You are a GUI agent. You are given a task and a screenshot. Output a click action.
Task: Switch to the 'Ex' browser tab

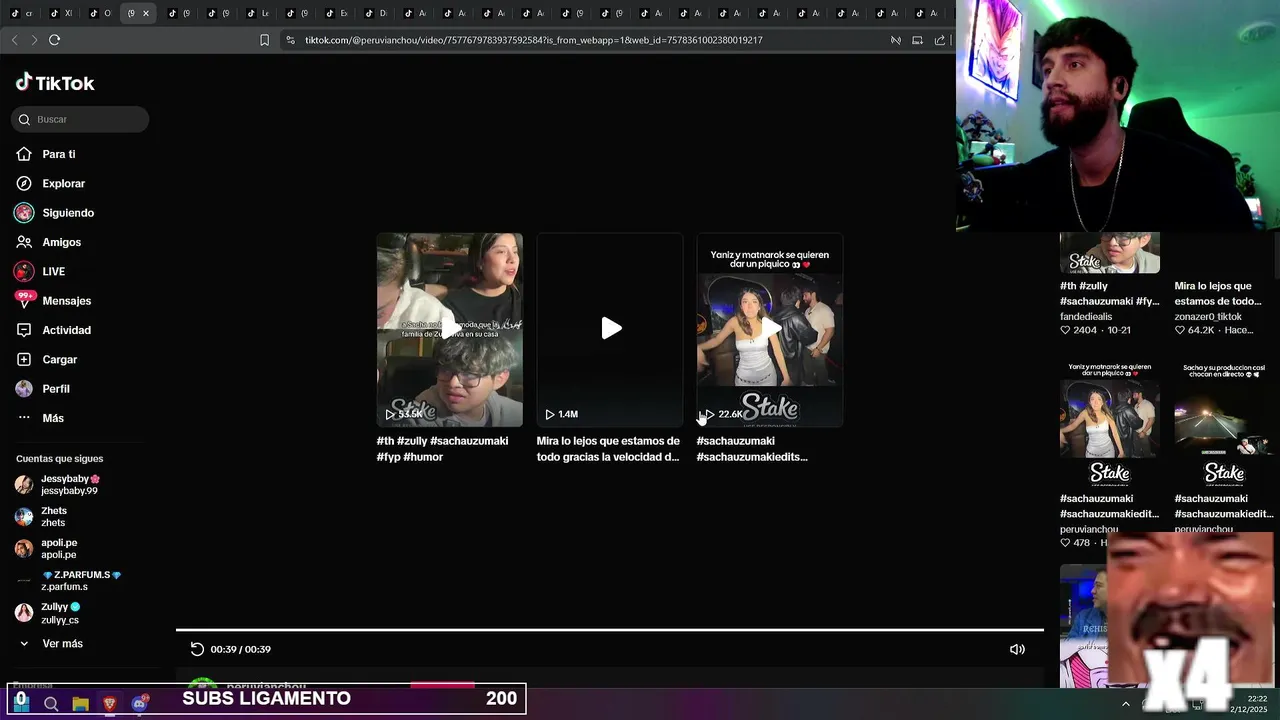(x=337, y=13)
